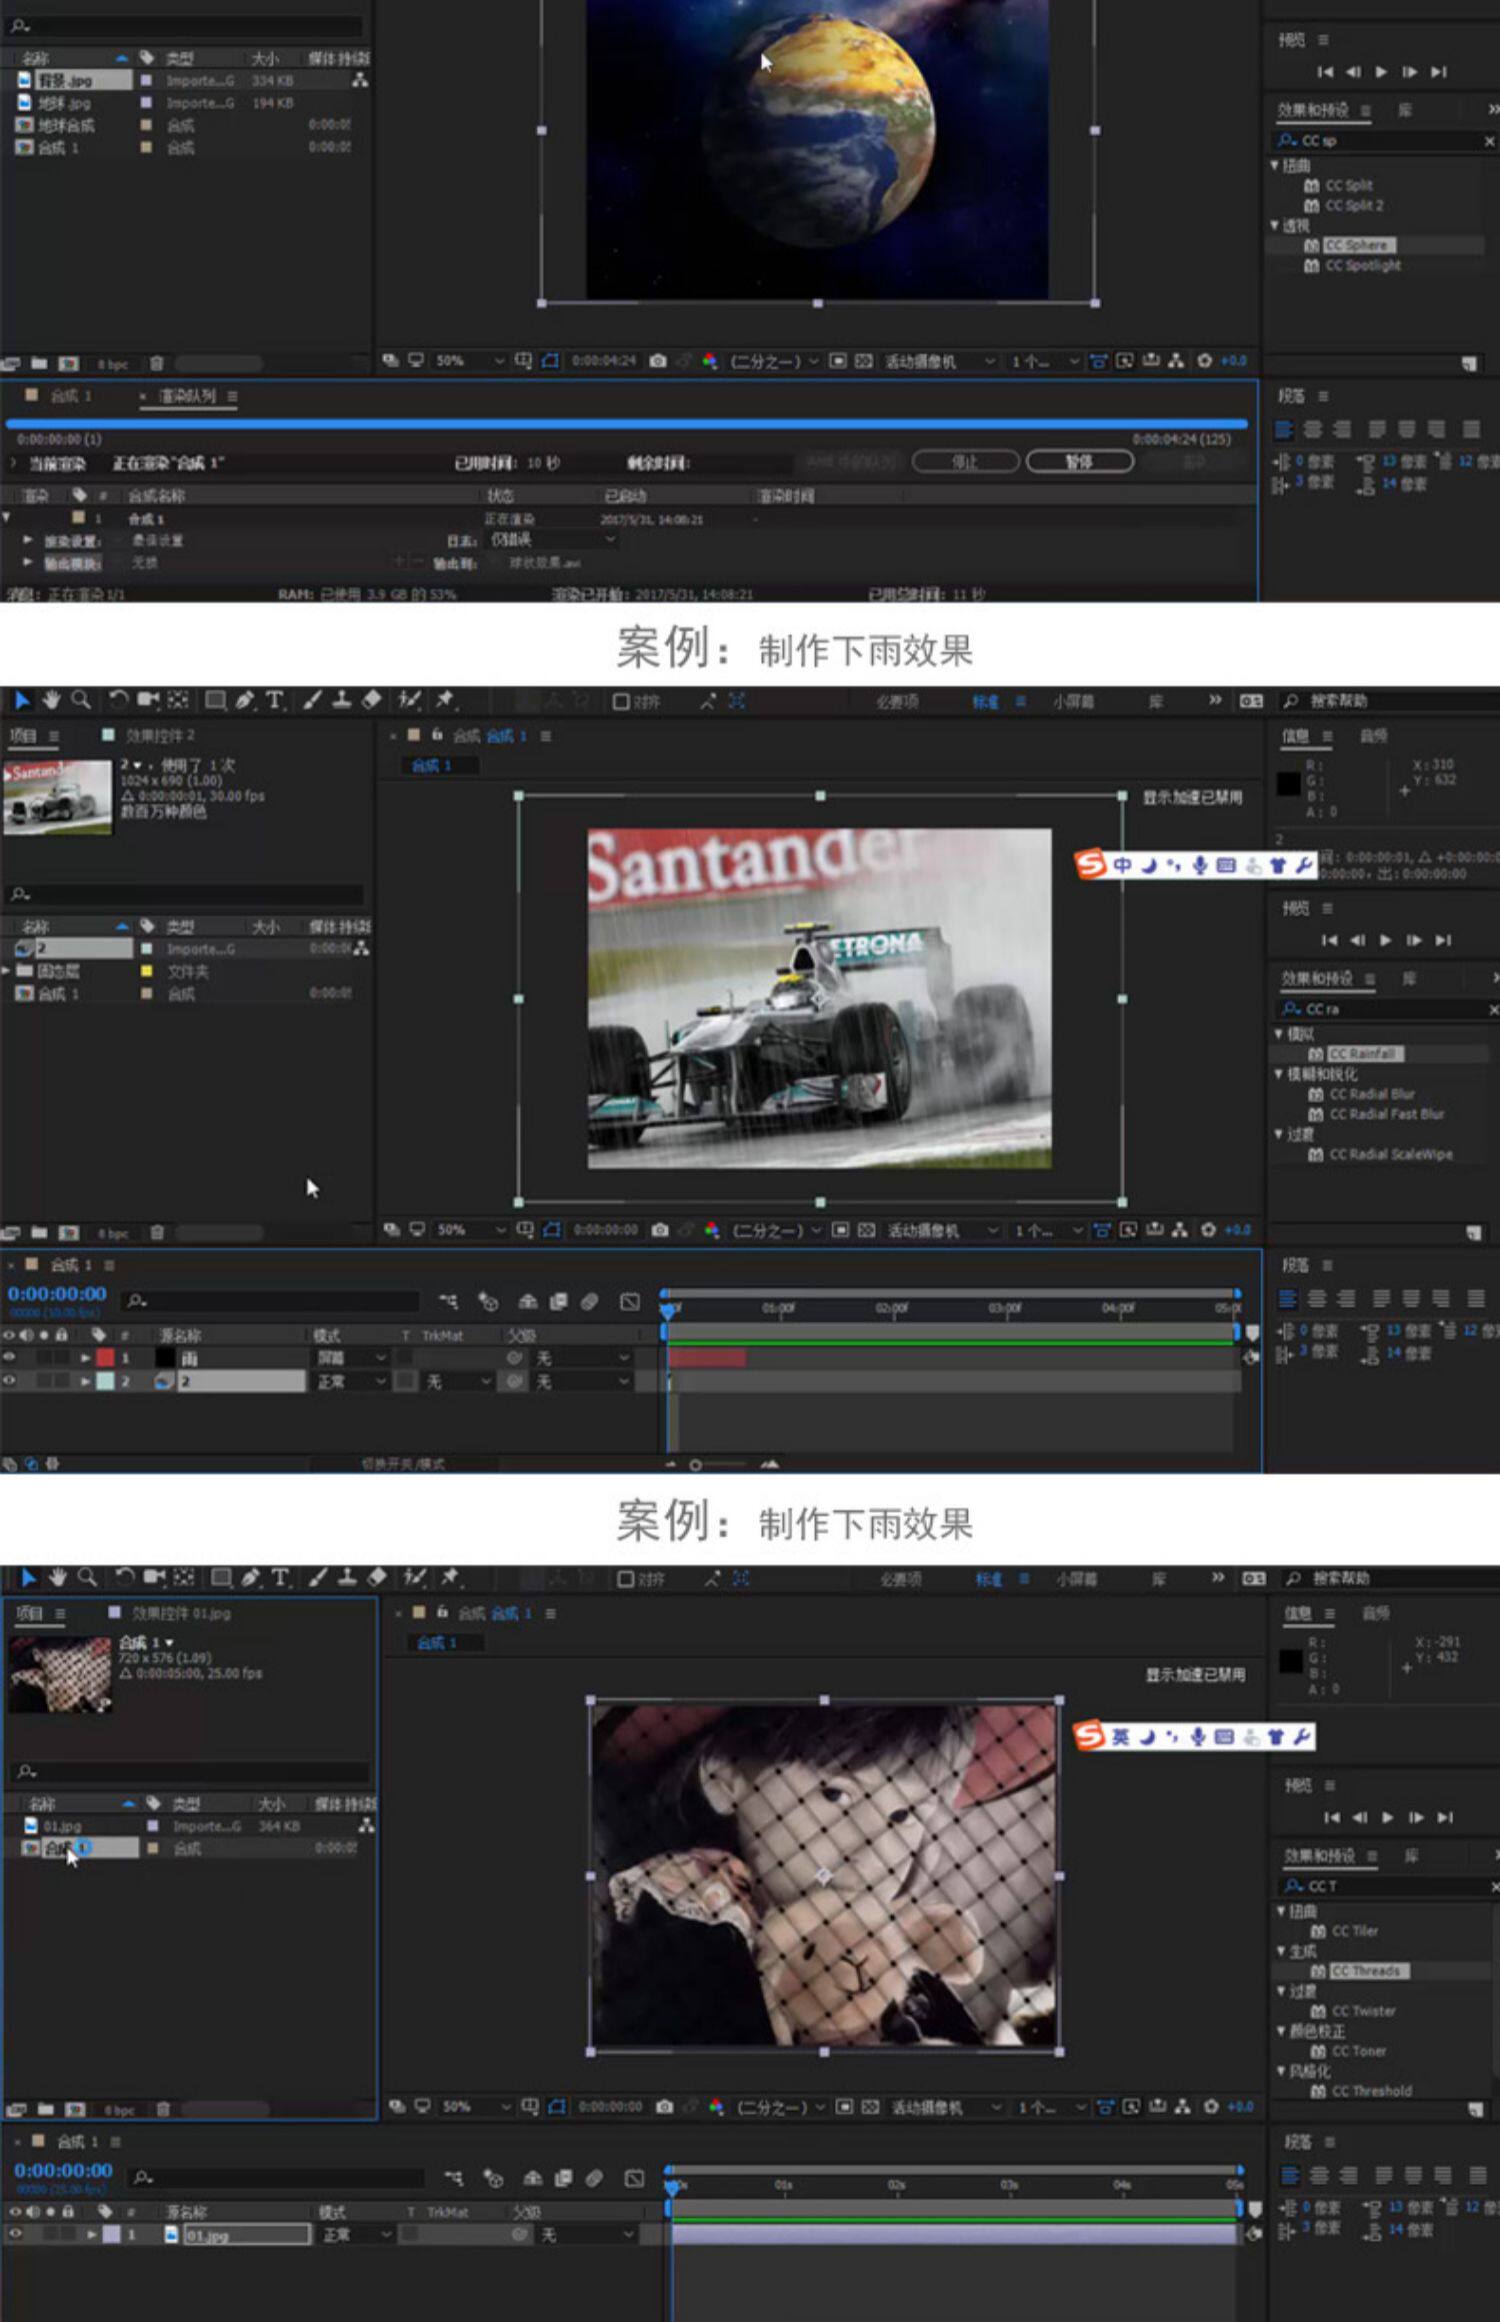This screenshot has width=1500, height=2322.
Task: Toggle frame blending switch in rain timeline
Action: 559,1301
